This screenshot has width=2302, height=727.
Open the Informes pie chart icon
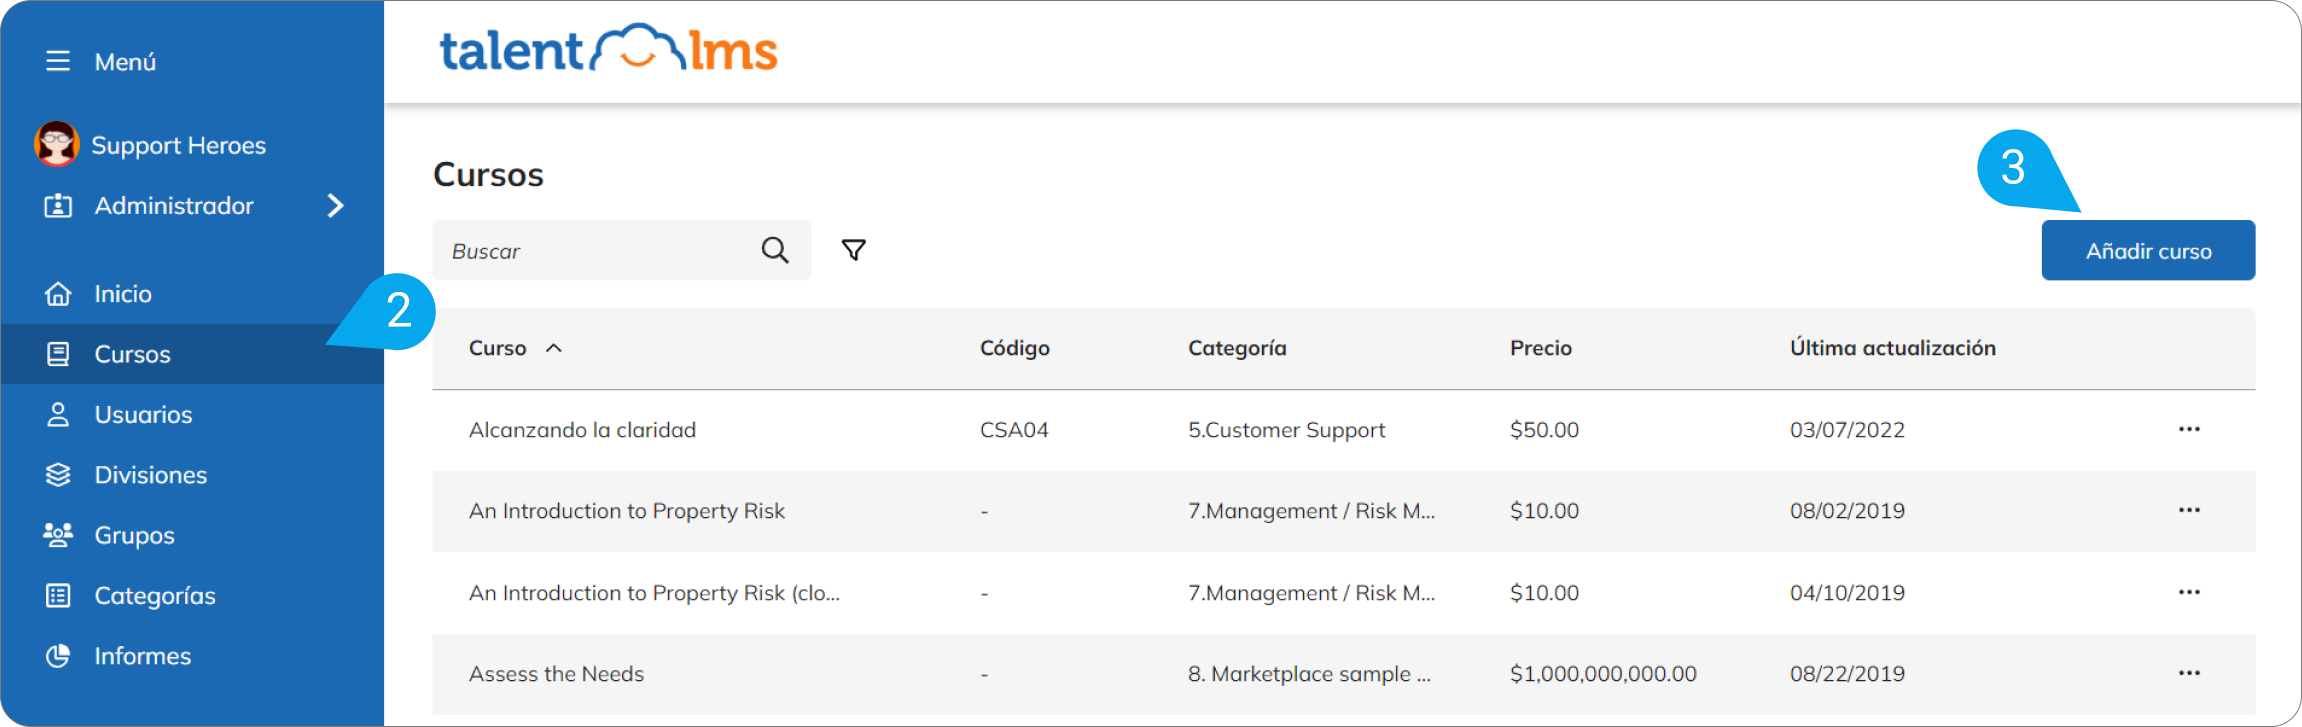coord(58,655)
